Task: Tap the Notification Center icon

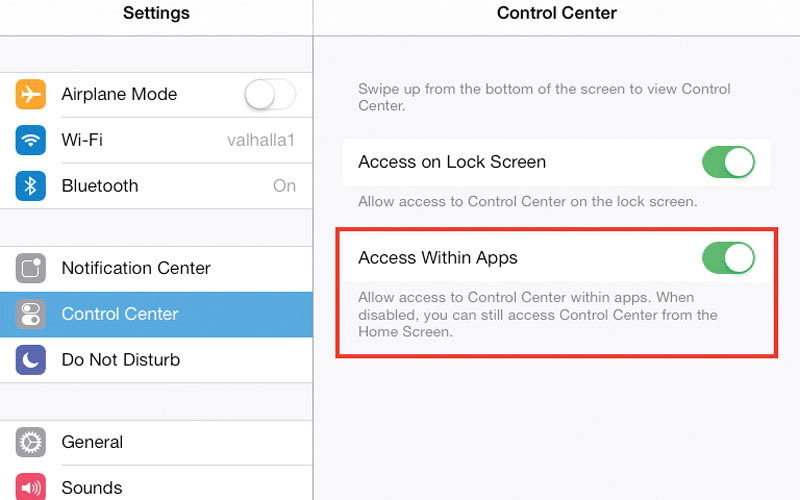Action: [31, 268]
